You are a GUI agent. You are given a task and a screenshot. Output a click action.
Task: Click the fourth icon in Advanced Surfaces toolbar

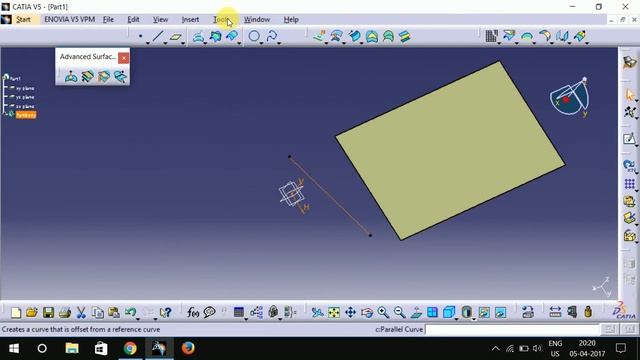pos(120,76)
